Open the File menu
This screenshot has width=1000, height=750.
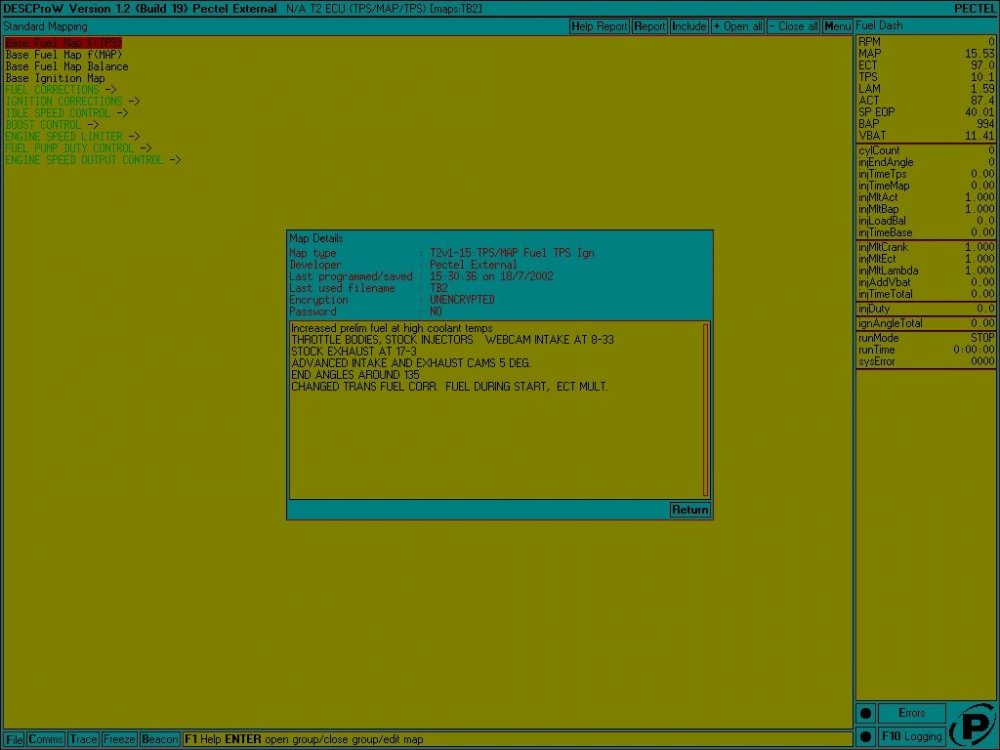coord(14,739)
